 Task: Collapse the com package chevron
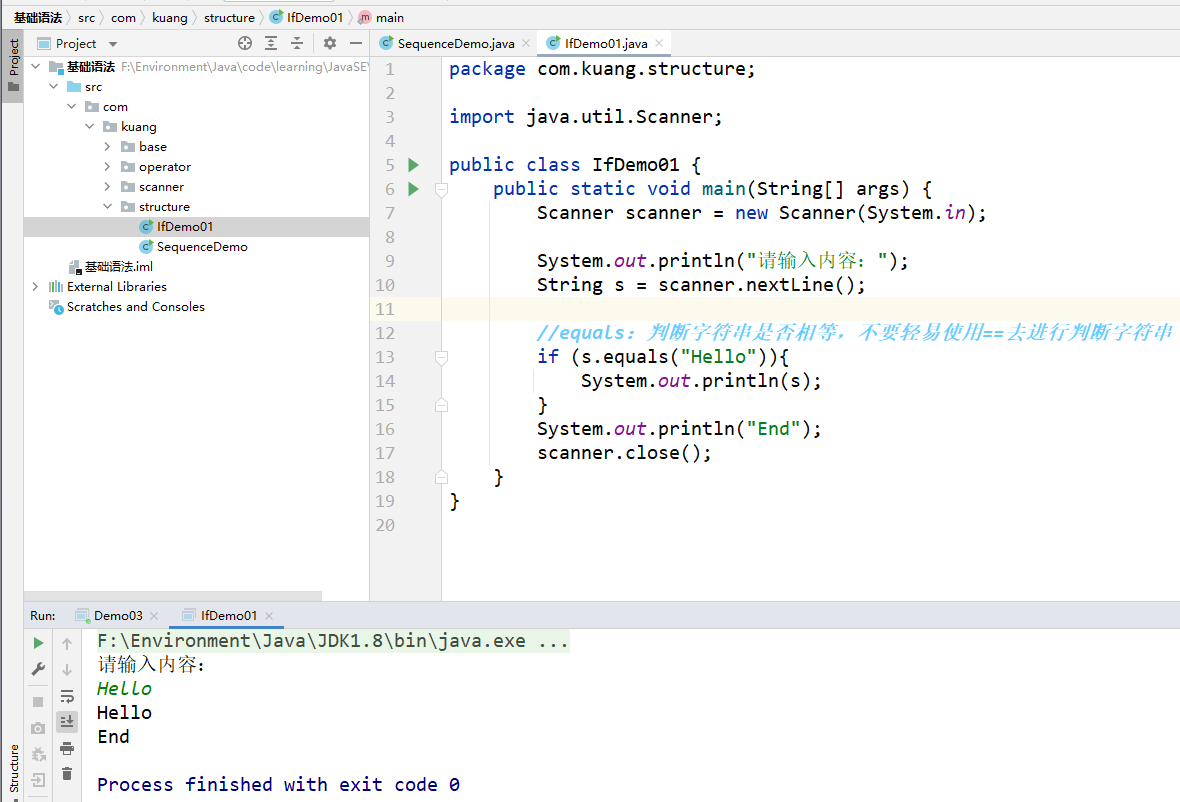point(71,107)
